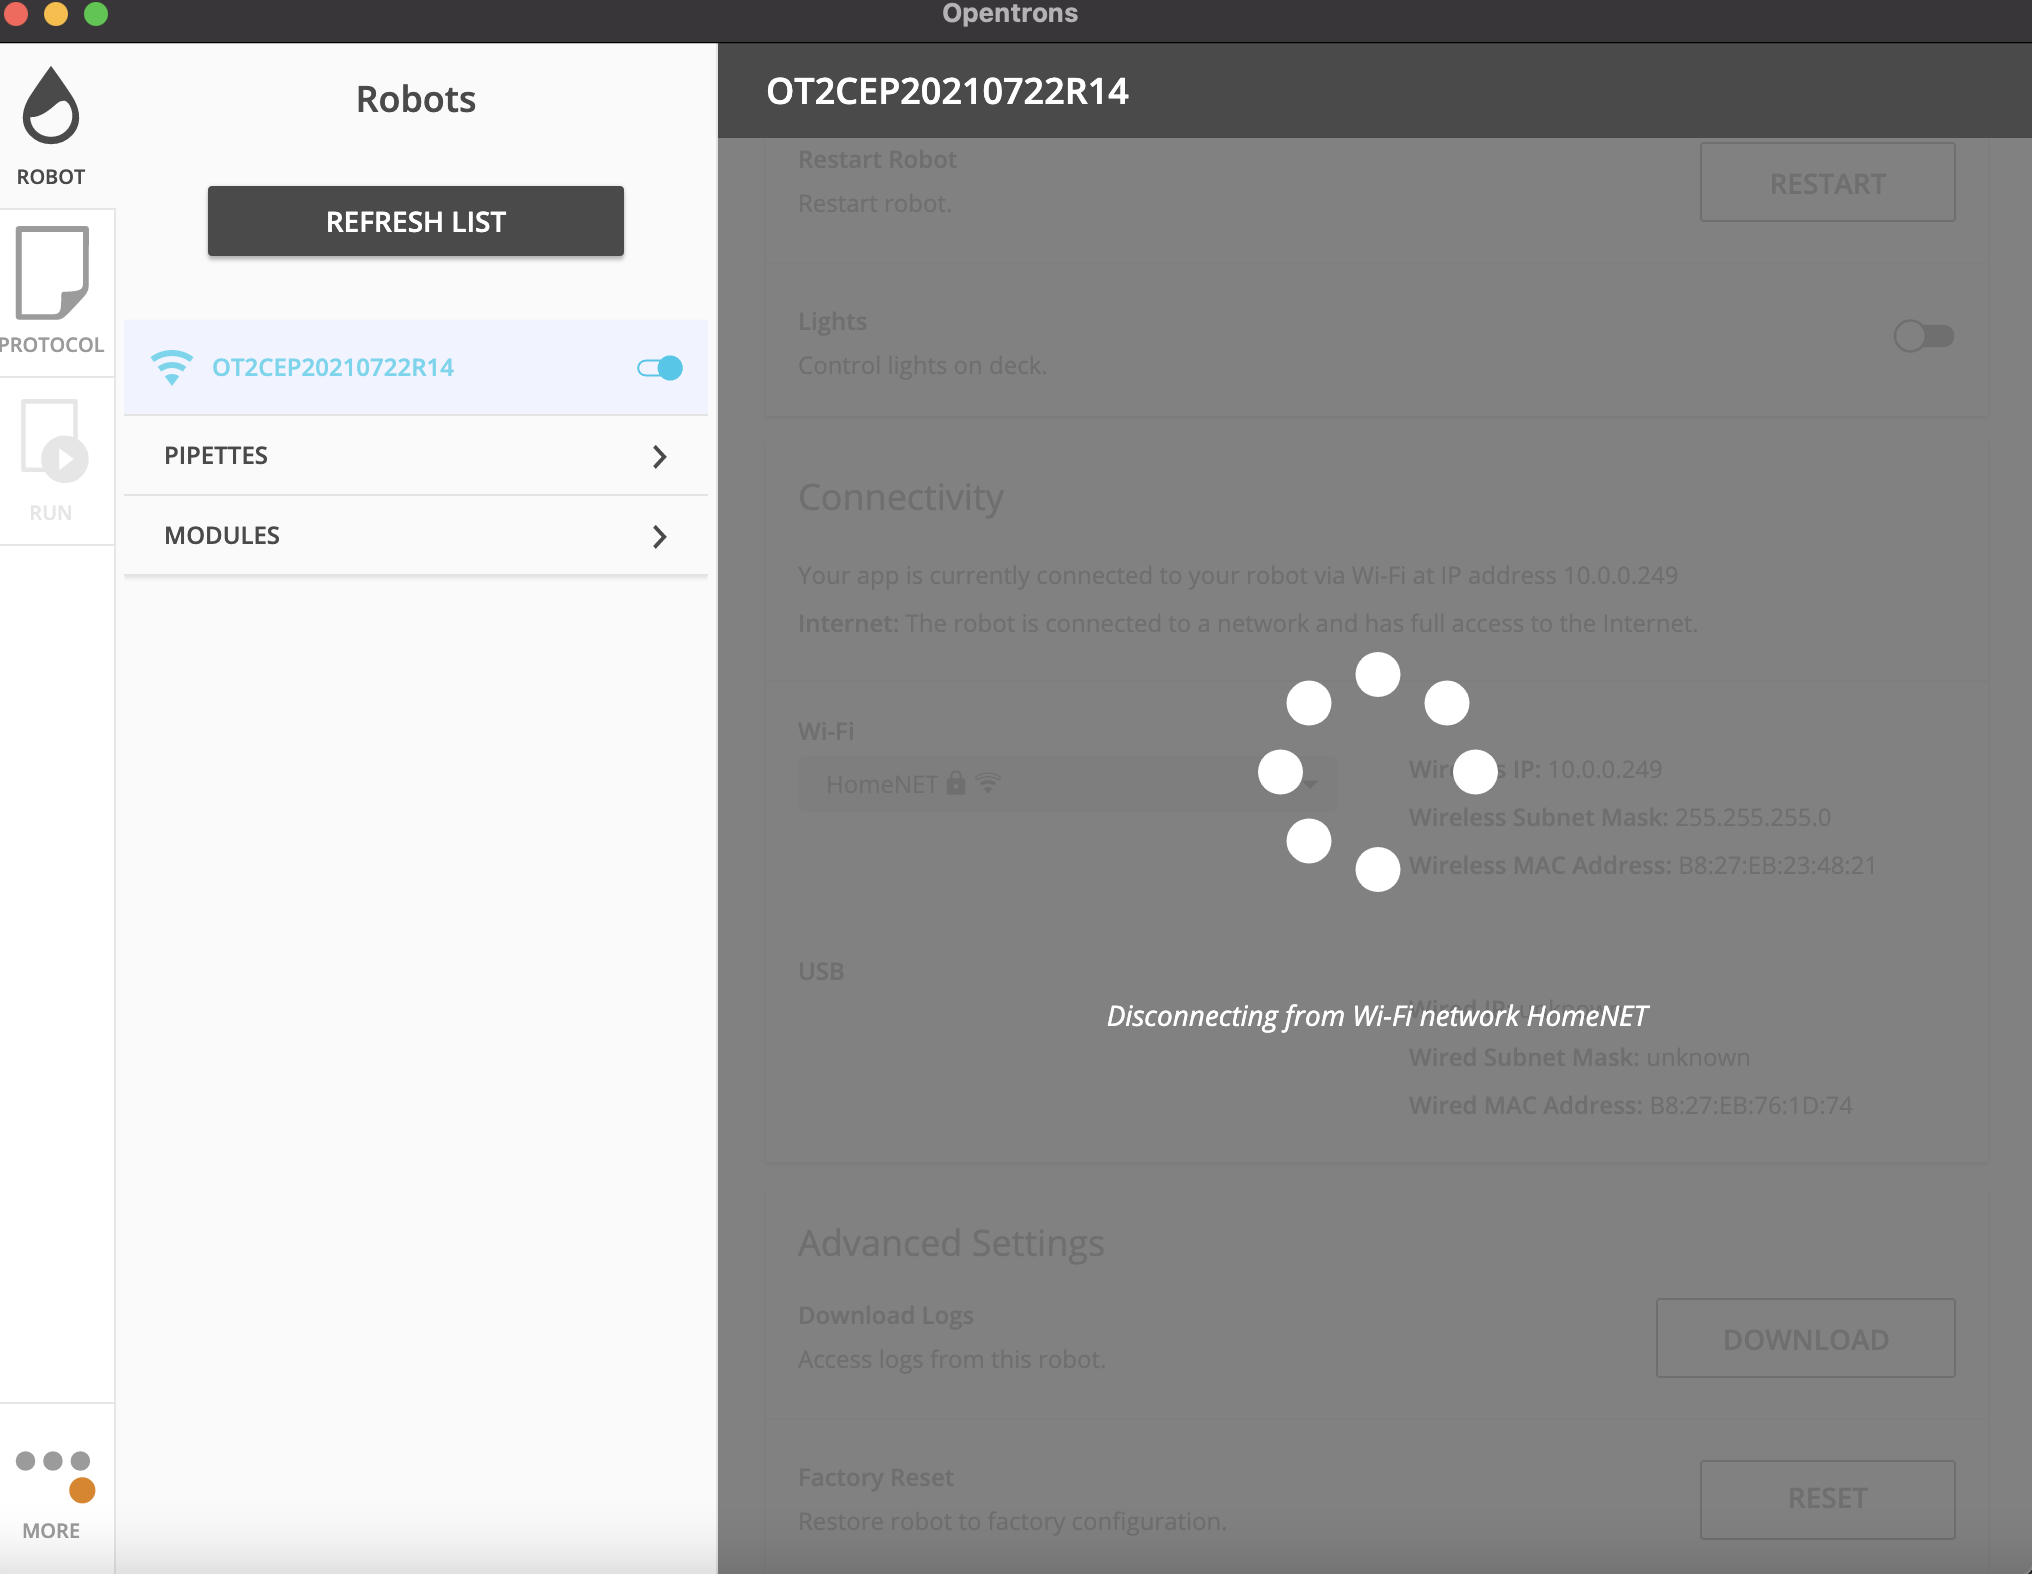
Task: Expand the Pipettes chevron arrow
Action: point(659,456)
